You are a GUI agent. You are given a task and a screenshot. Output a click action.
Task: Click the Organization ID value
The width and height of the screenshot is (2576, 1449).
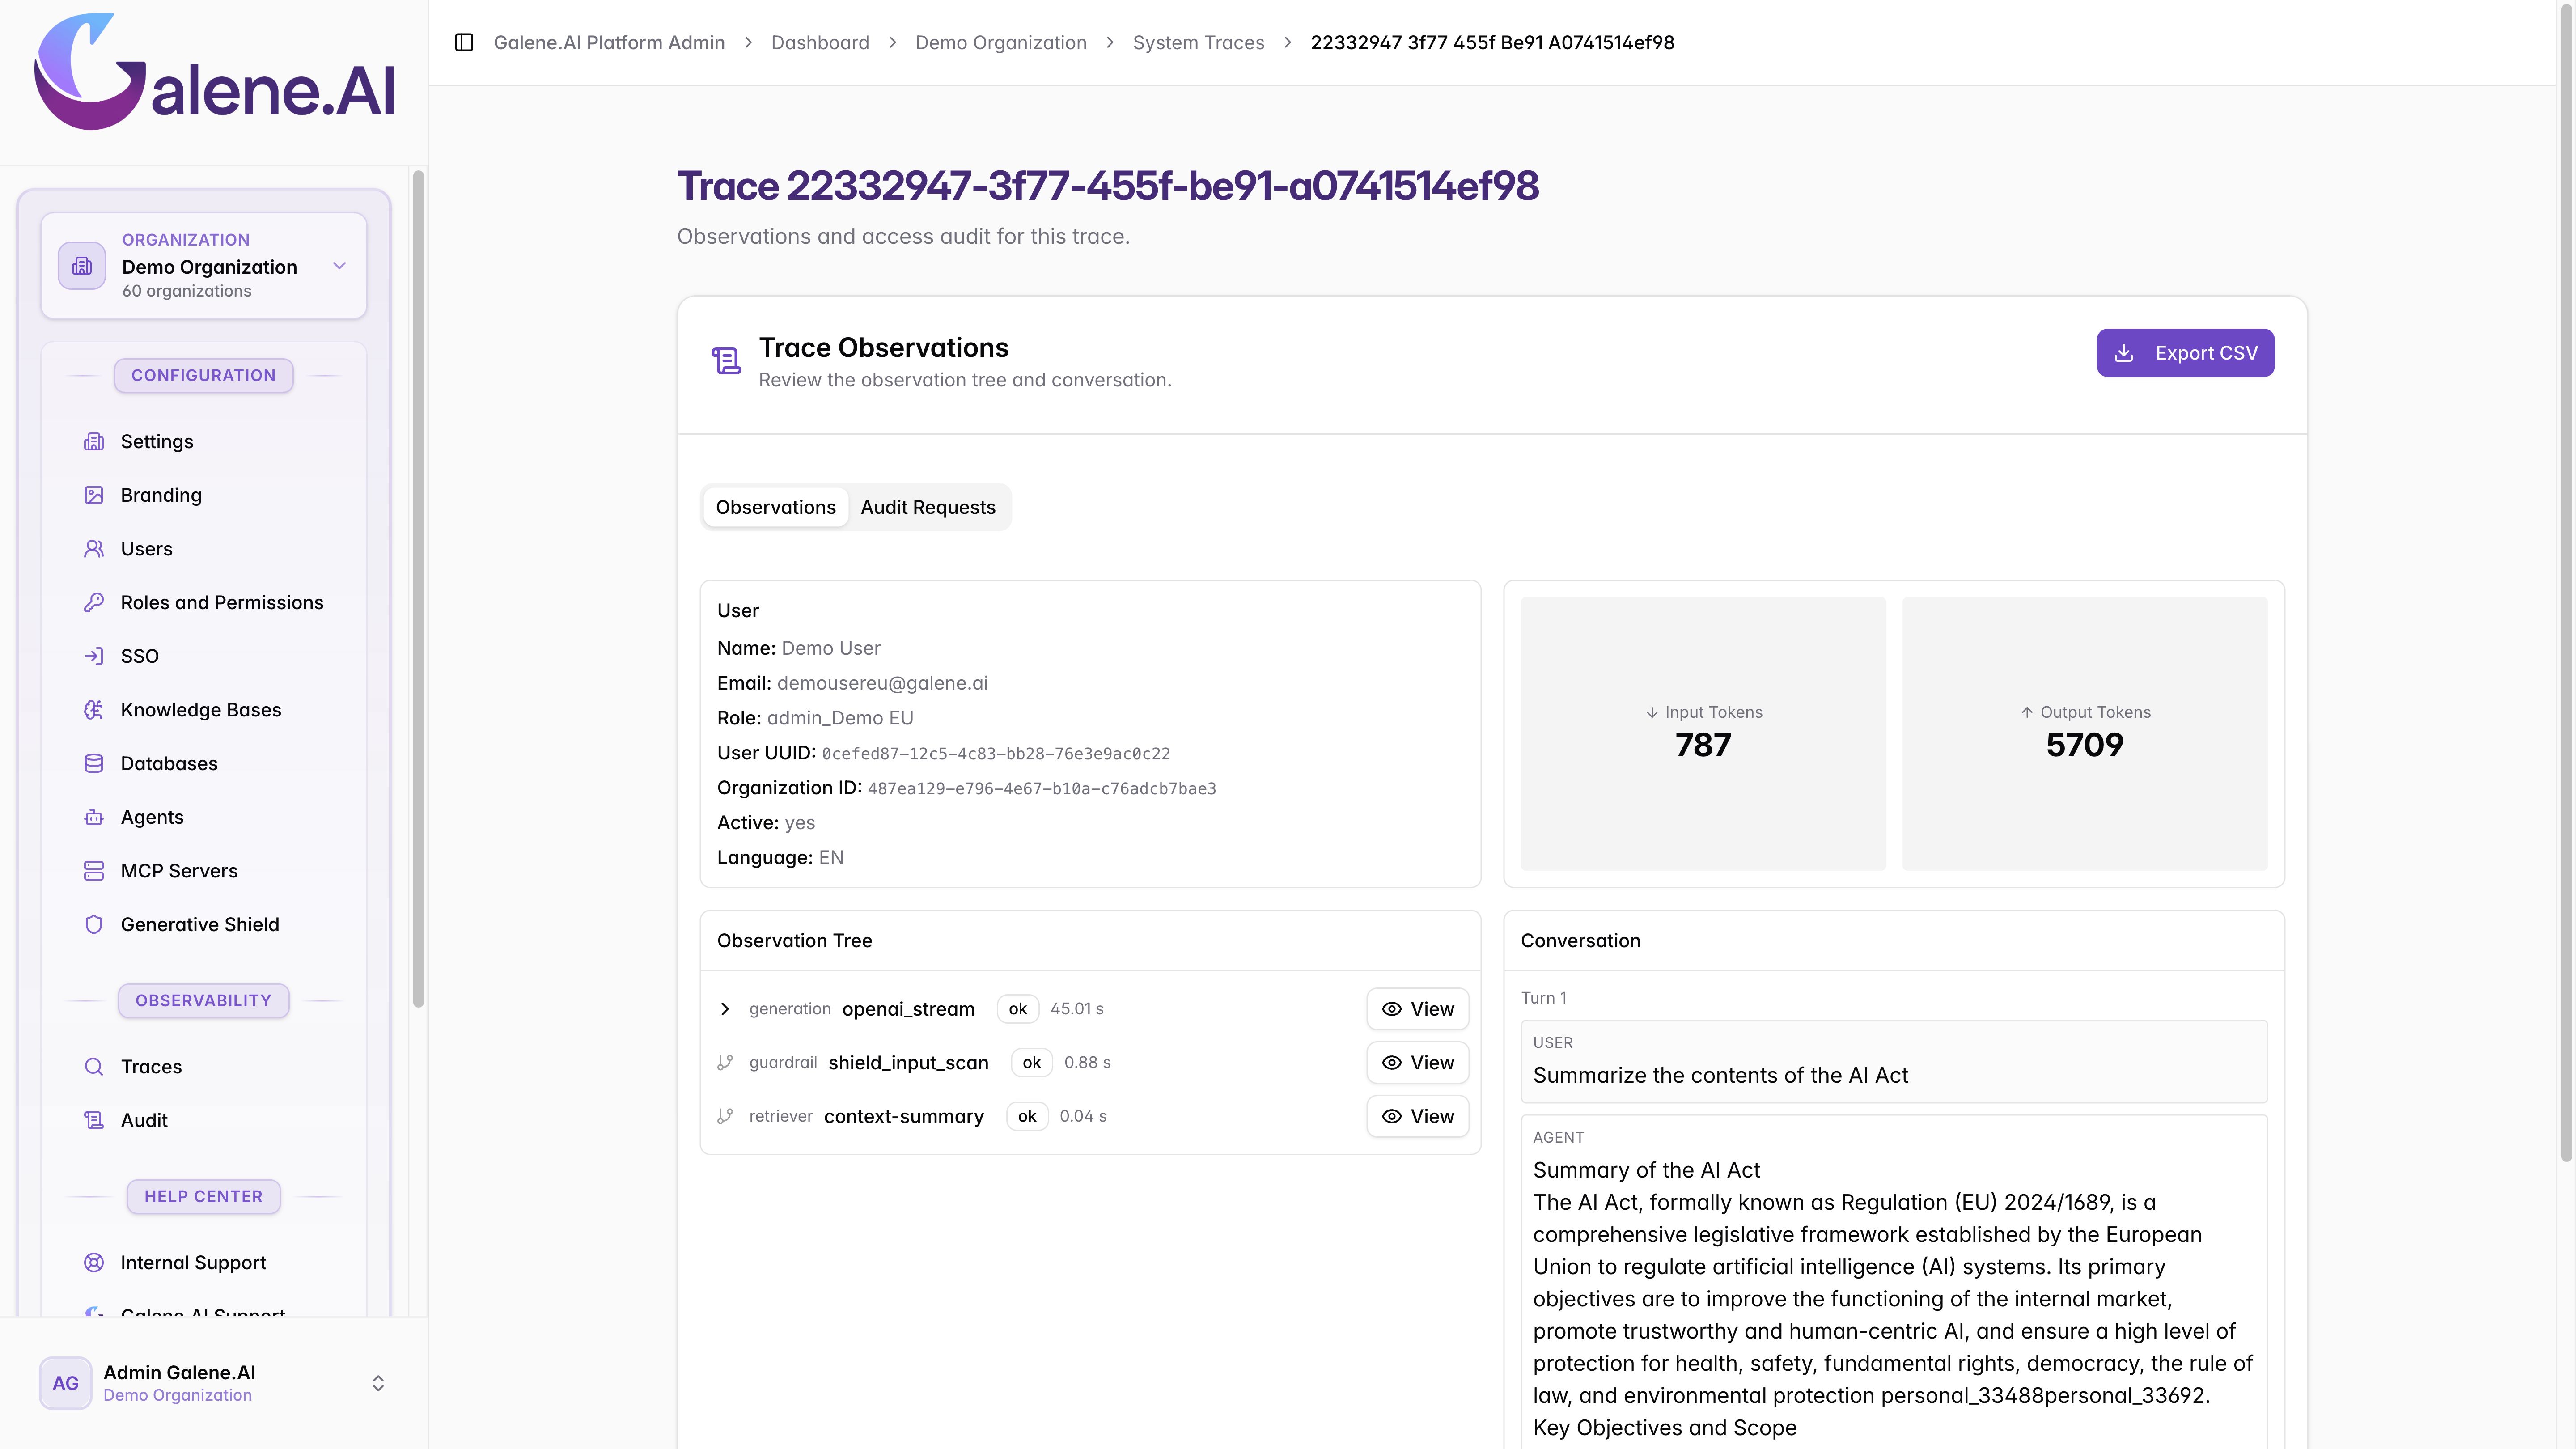point(1042,789)
